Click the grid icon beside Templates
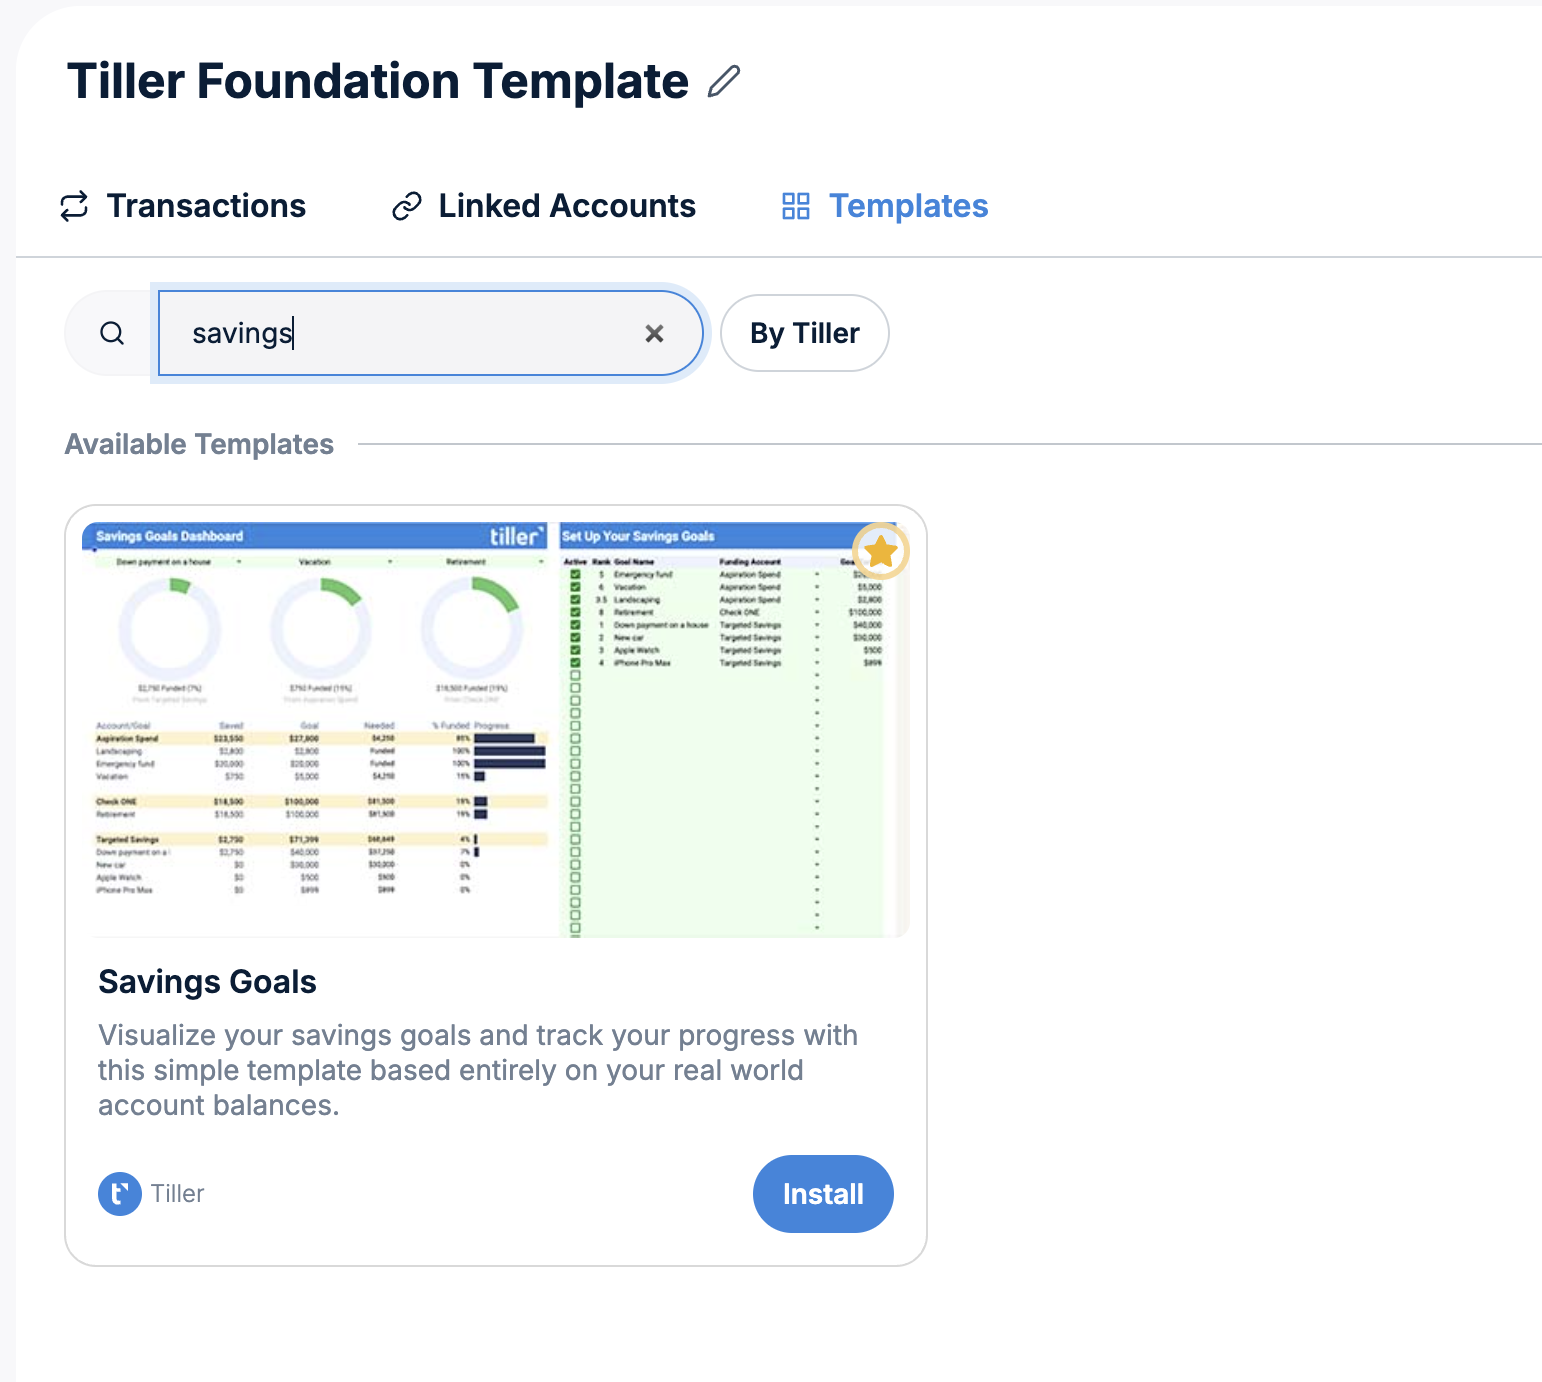 [796, 206]
